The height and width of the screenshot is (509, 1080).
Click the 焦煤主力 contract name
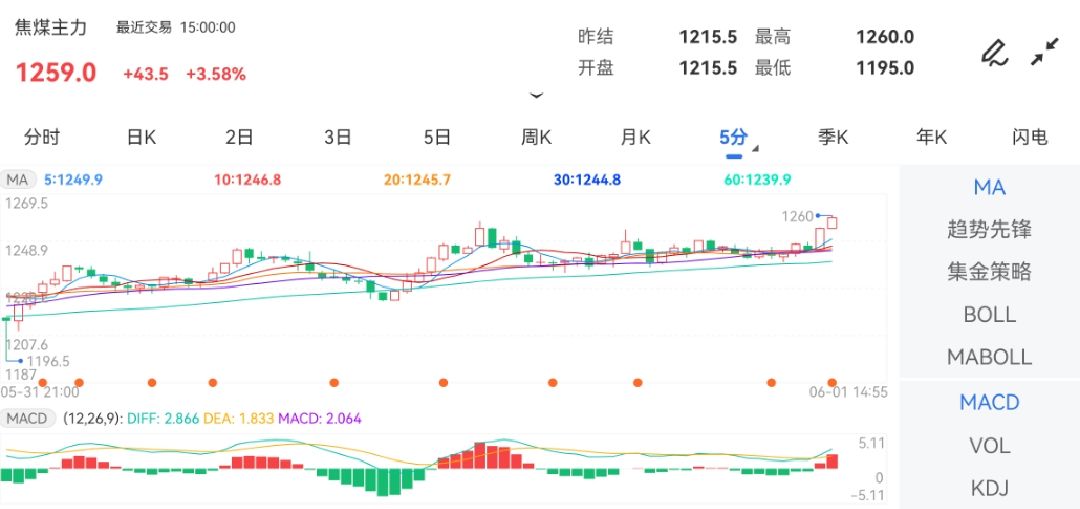pos(52,28)
